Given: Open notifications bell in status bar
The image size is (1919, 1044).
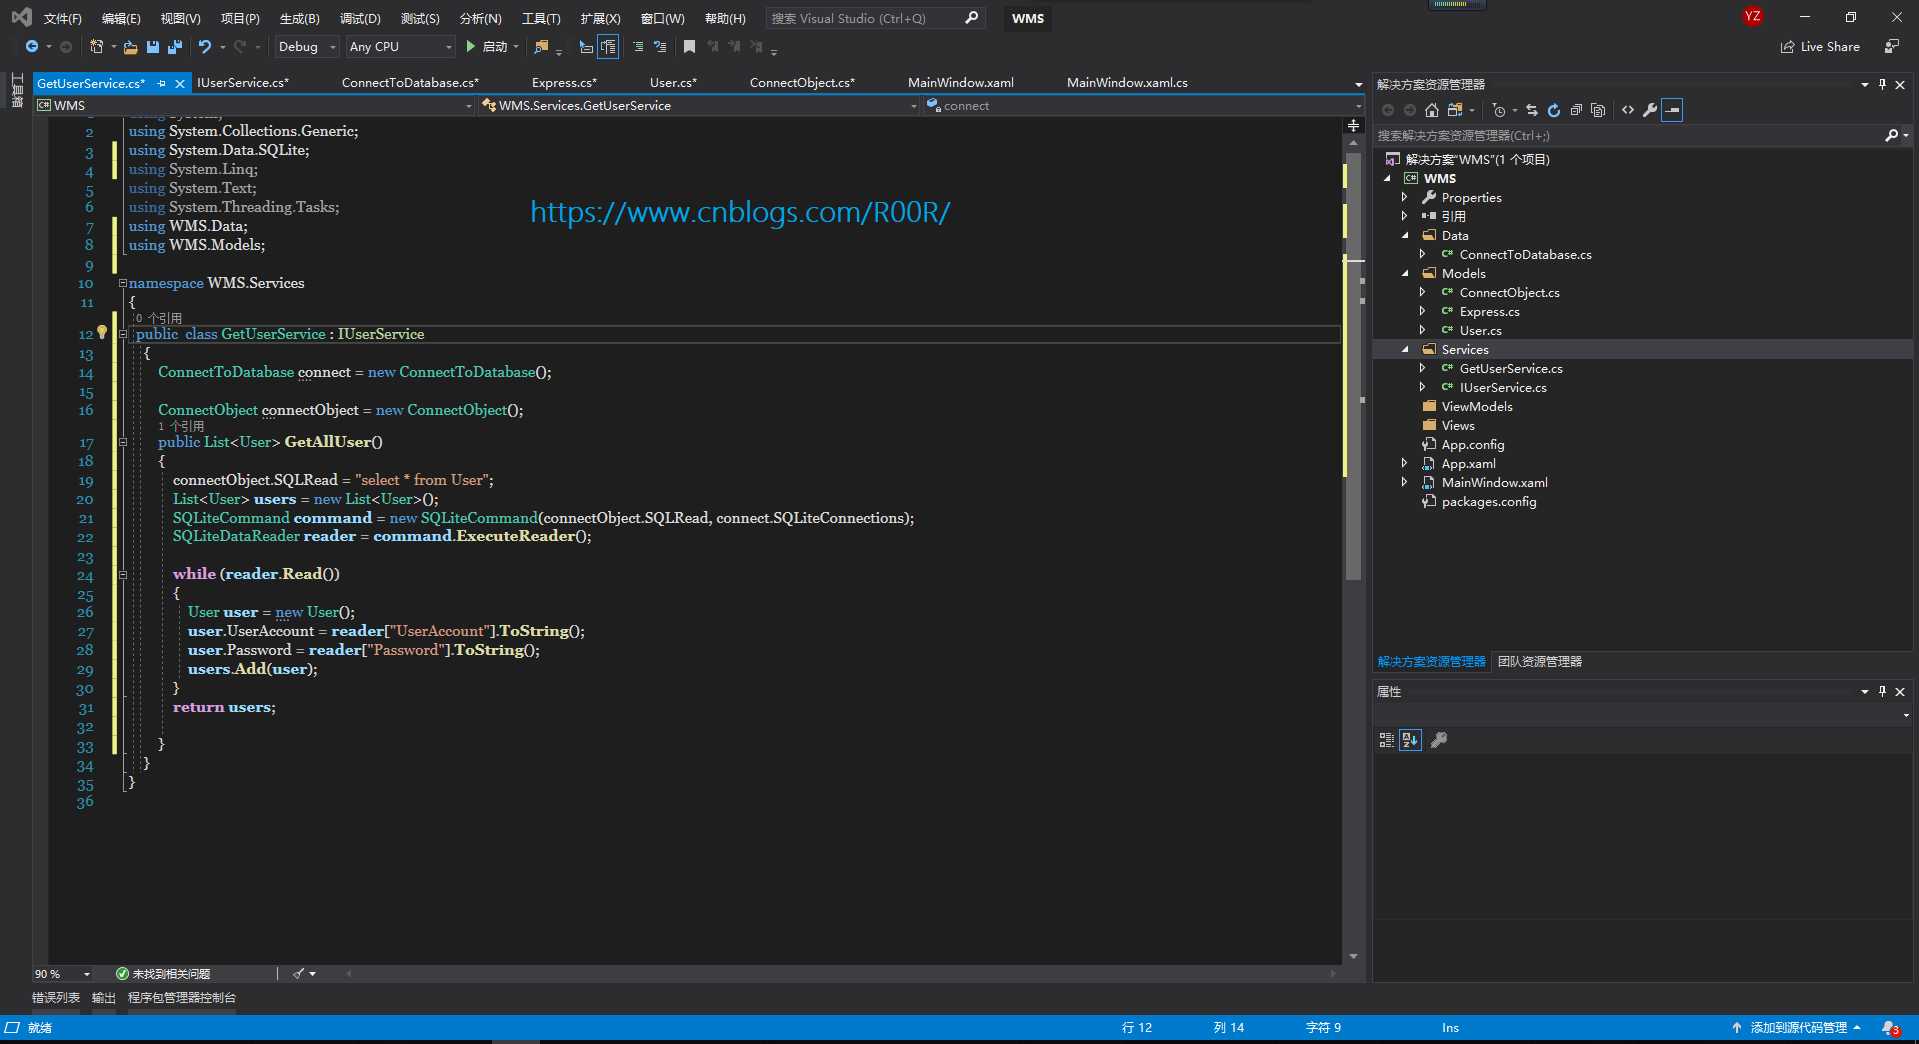Looking at the screenshot, I should click(x=1890, y=1028).
